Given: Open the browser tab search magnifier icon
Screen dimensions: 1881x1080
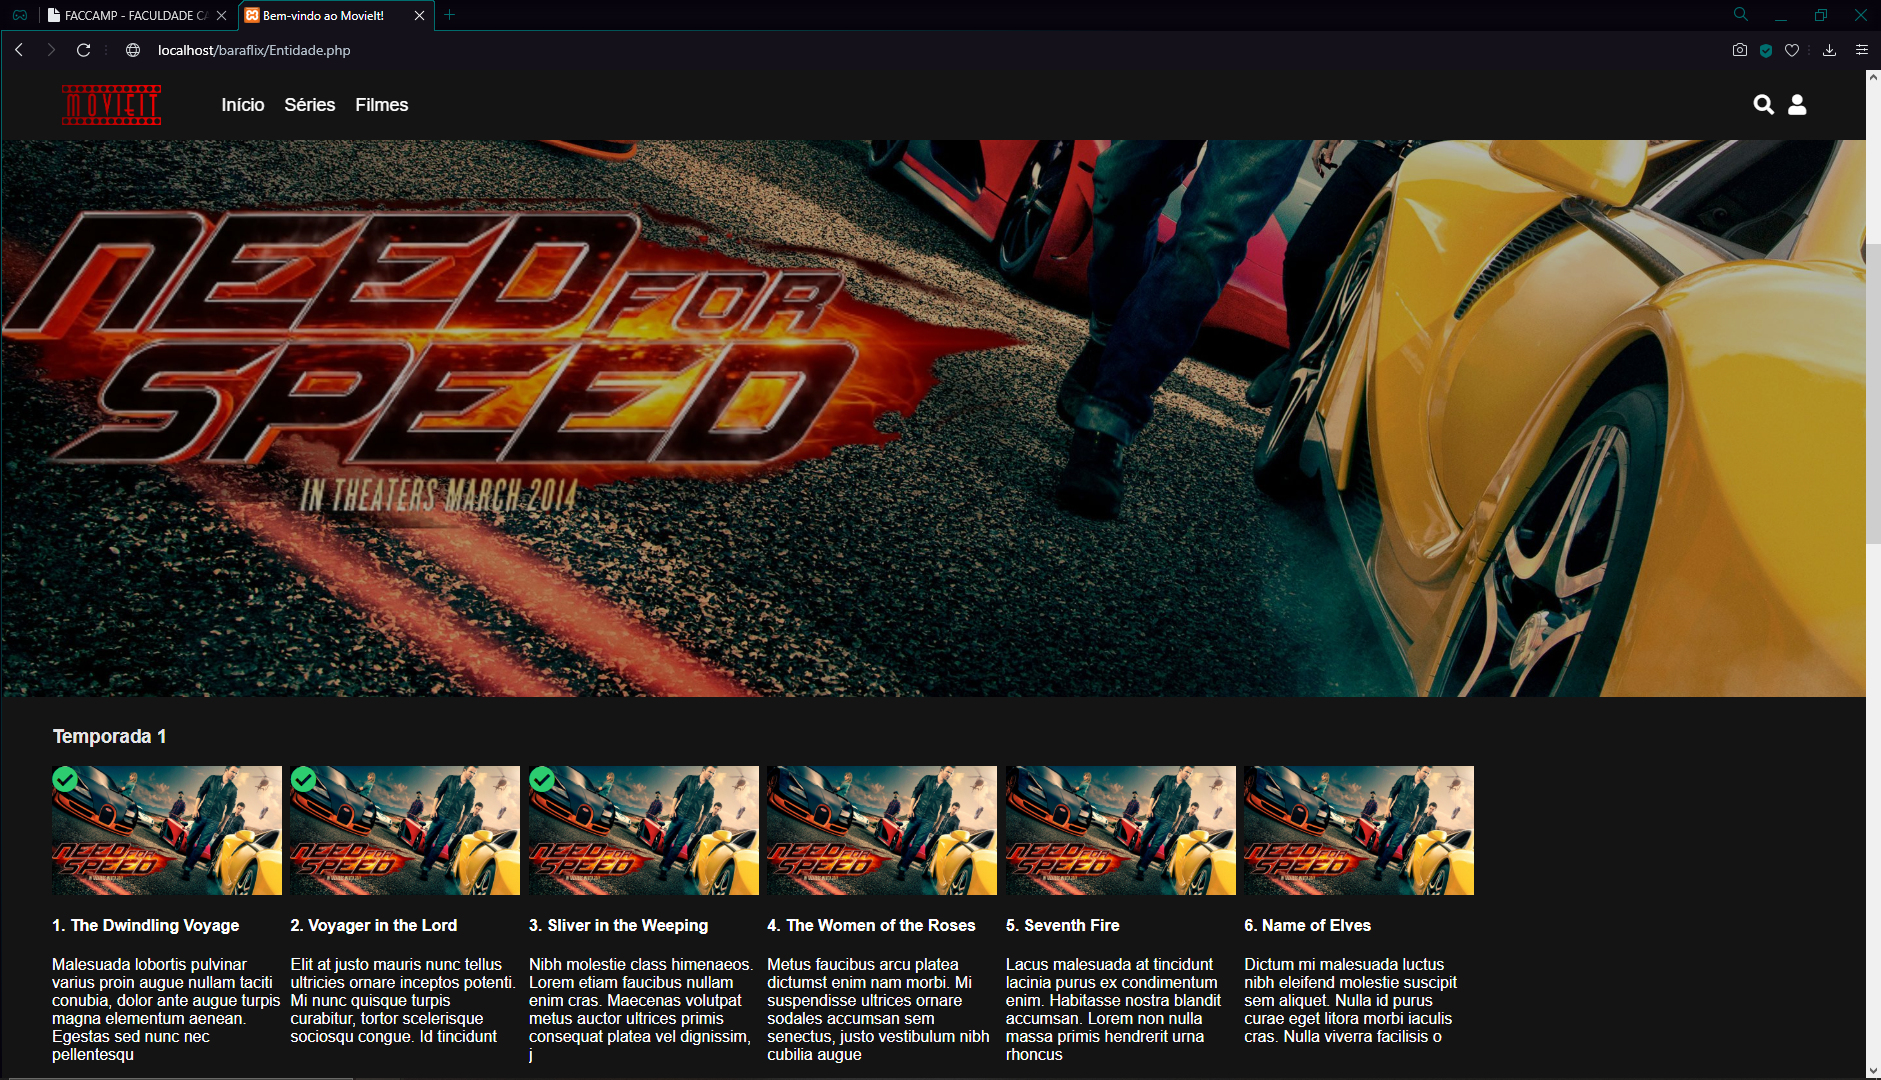Looking at the screenshot, I should tap(1741, 15).
